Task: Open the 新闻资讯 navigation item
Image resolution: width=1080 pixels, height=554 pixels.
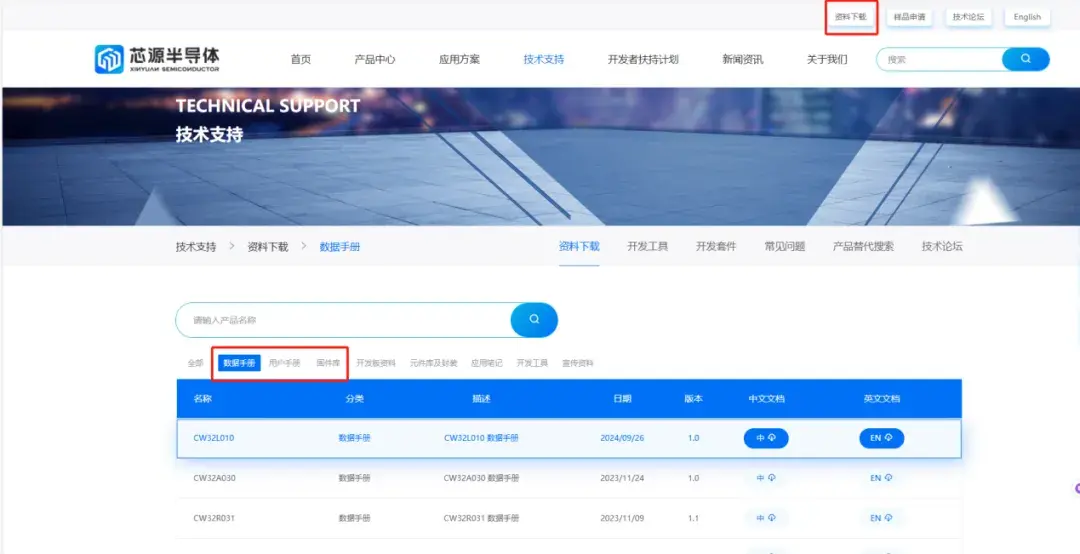Action: [742, 59]
